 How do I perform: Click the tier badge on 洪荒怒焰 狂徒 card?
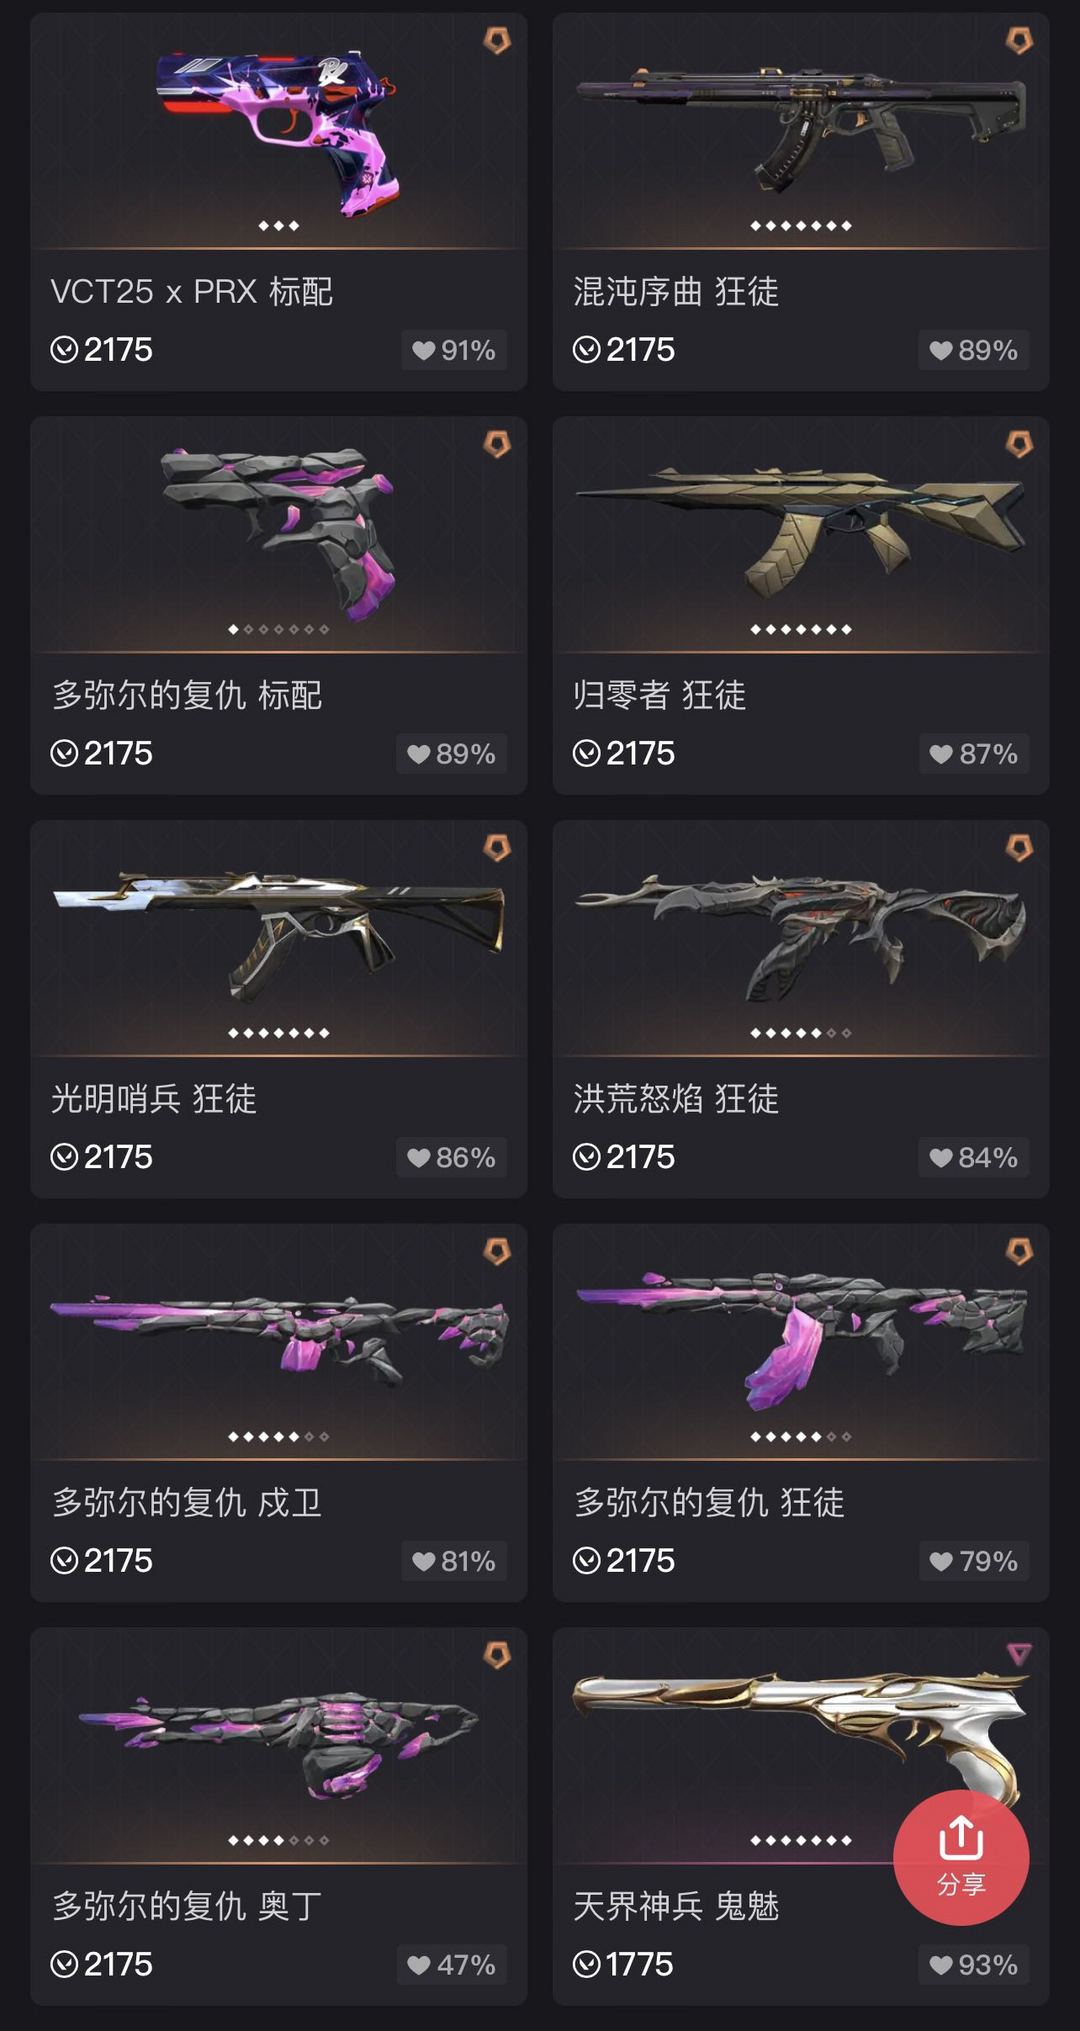(x=1019, y=848)
